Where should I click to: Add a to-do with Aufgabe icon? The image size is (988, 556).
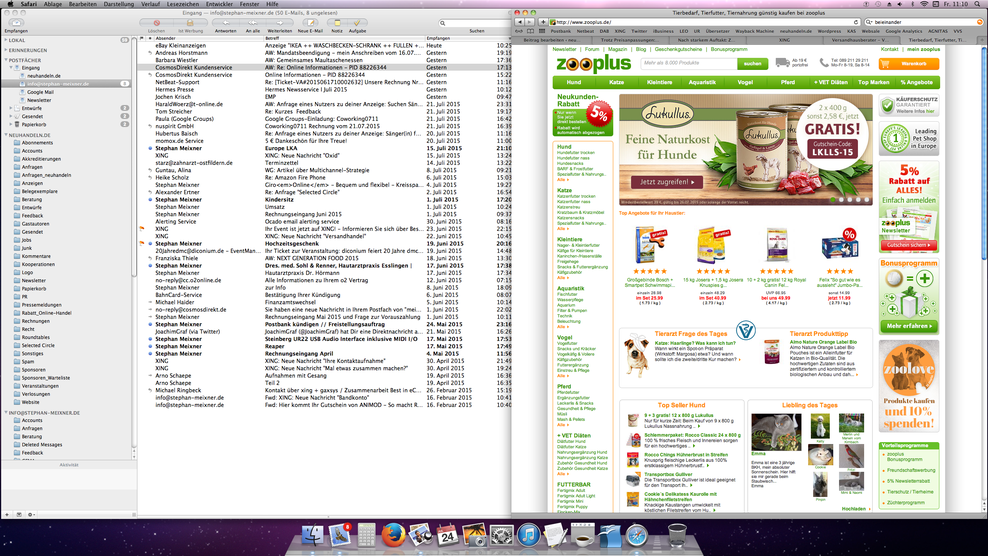(x=357, y=23)
